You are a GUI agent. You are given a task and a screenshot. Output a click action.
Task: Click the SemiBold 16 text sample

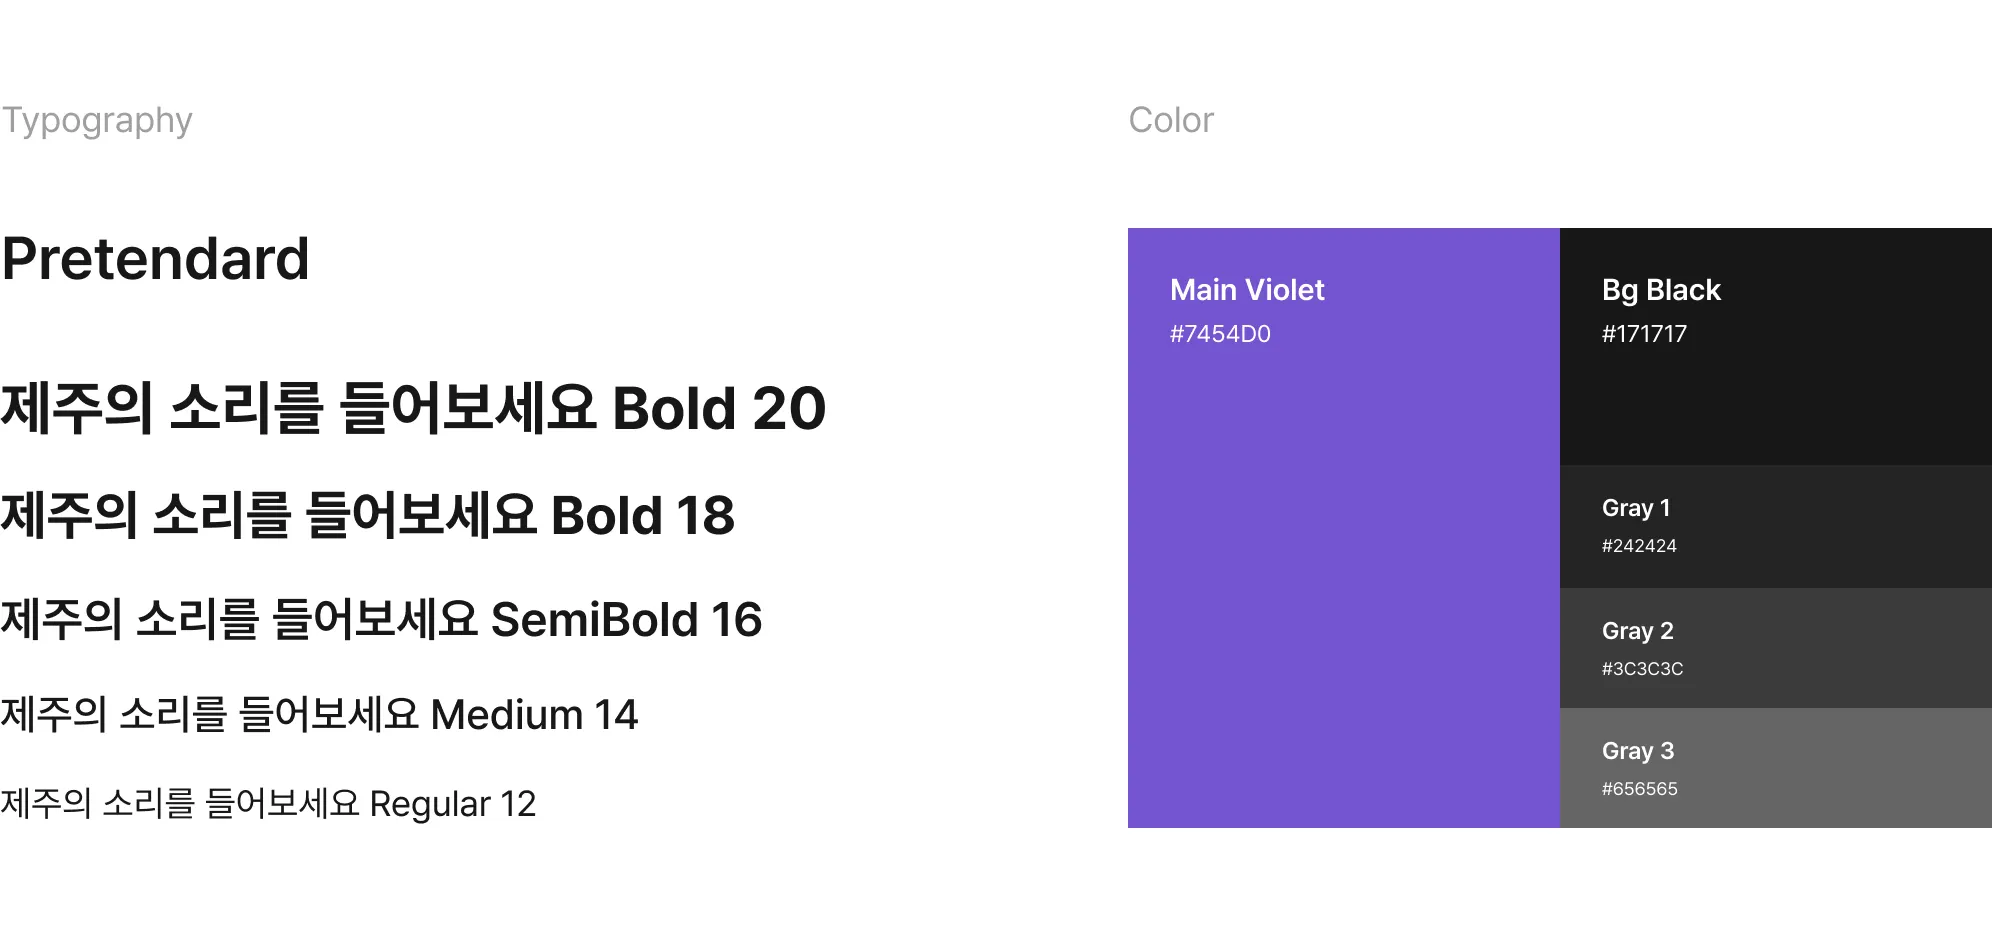click(381, 620)
